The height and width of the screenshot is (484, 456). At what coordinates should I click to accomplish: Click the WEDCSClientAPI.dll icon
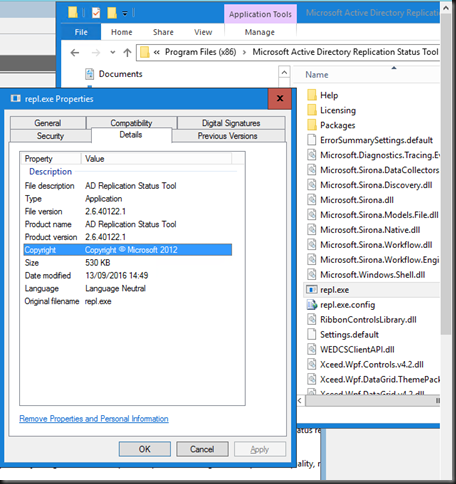[x=312, y=349]
